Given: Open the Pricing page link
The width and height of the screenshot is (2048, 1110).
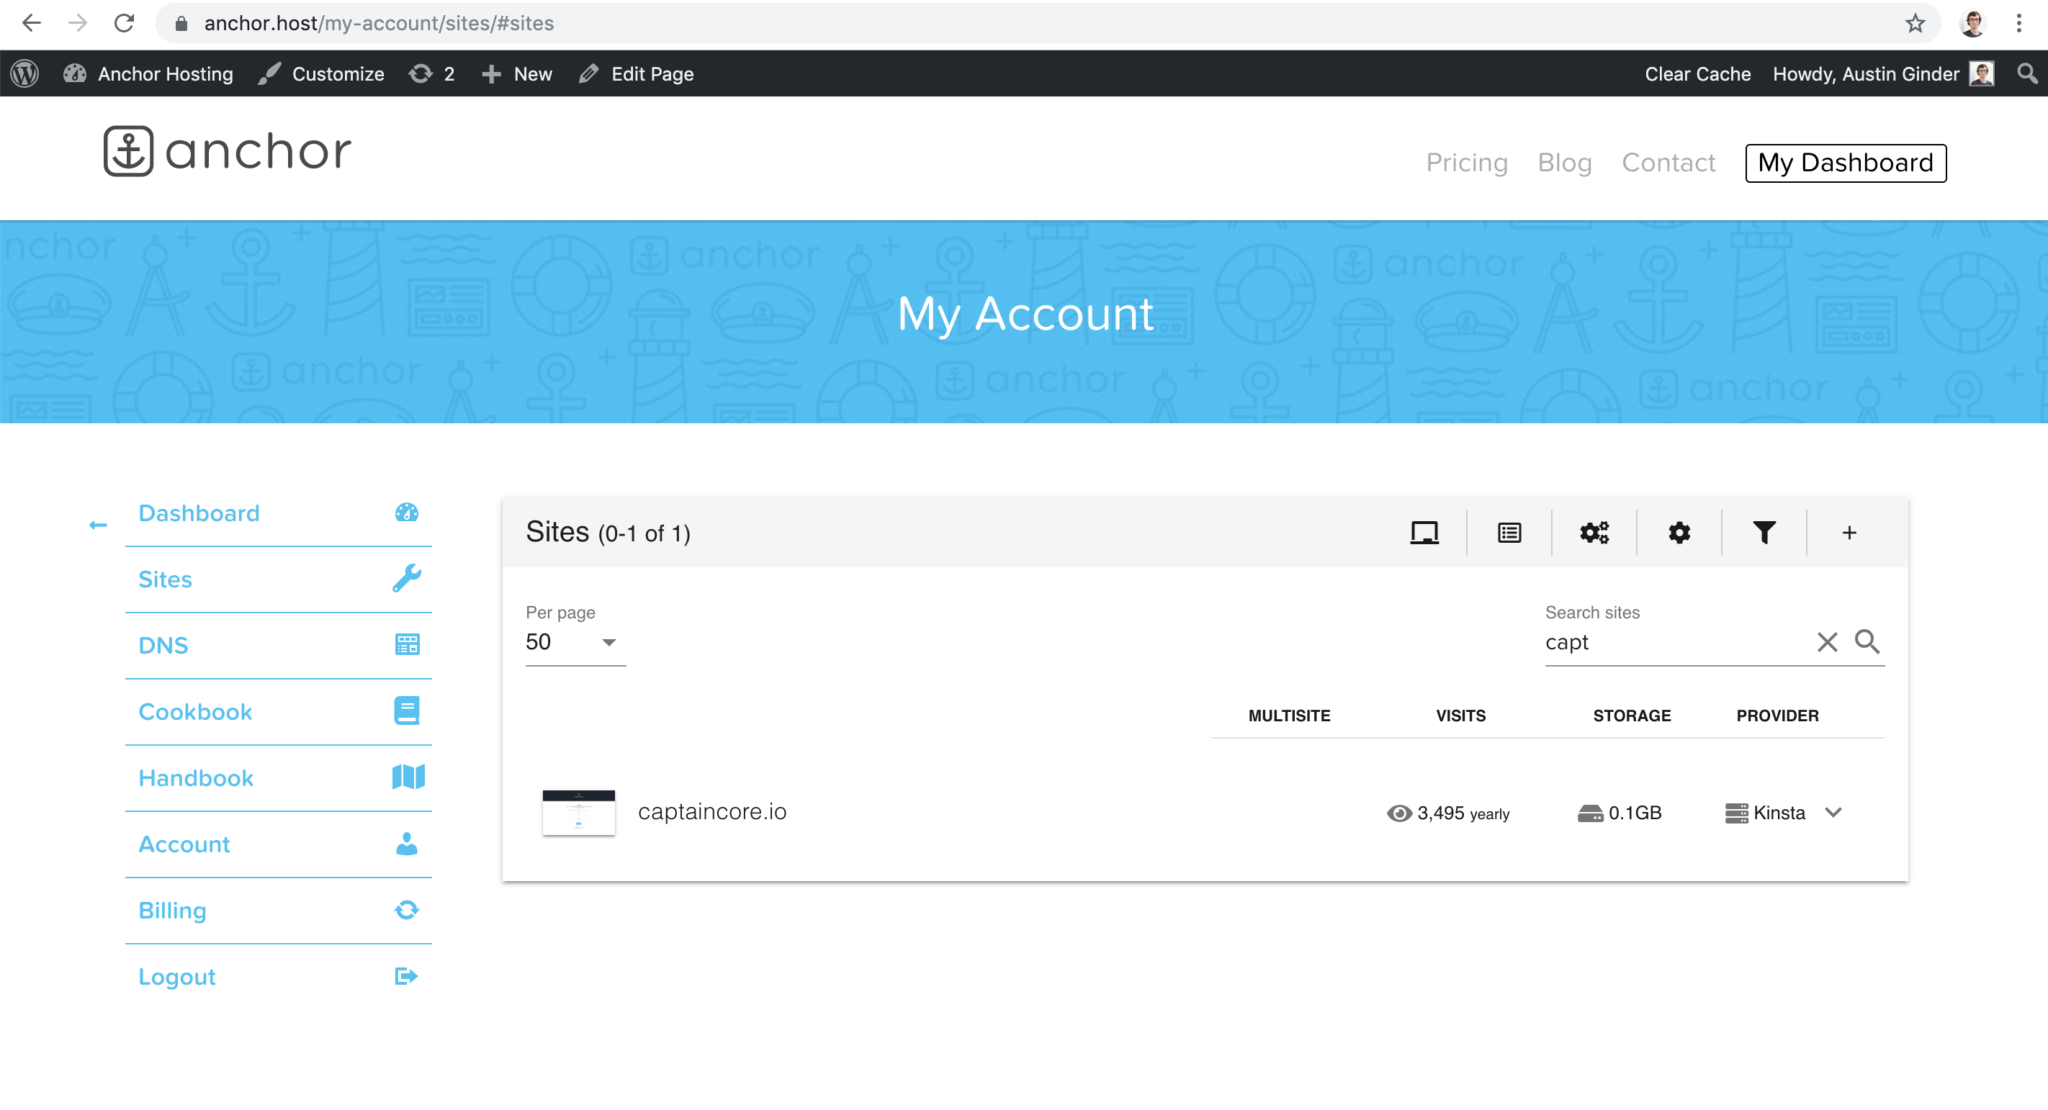Looking at the screenshot, I should (x=1466, y=162).
